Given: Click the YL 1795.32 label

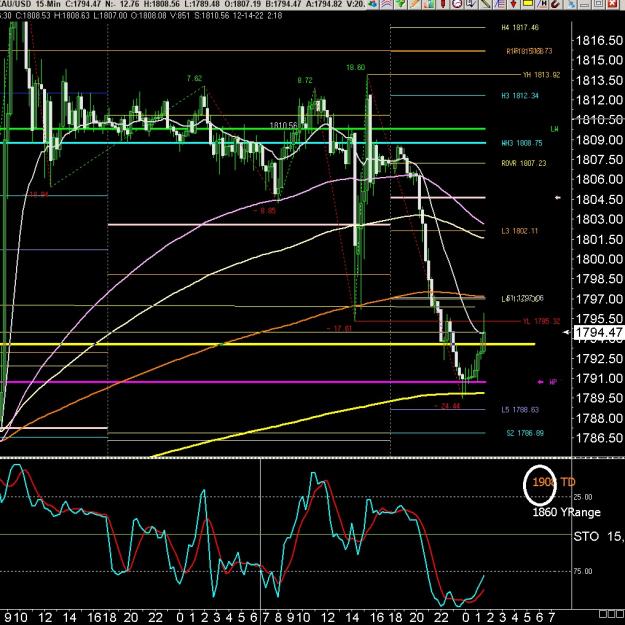Looking at the screenshot, I should [x=541, y=321].
